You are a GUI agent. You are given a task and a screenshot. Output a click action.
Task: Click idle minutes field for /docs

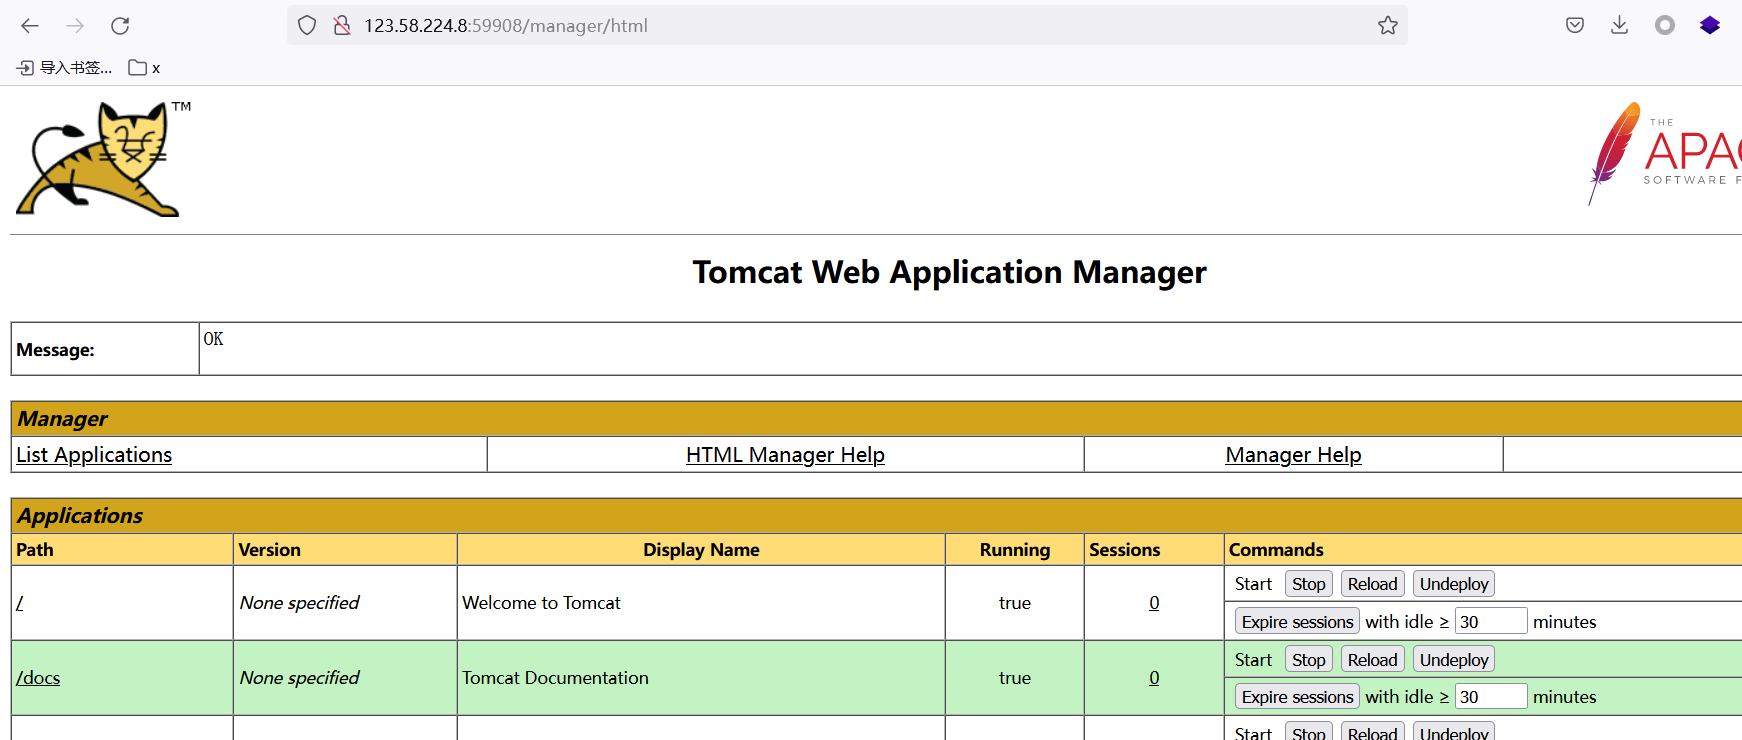pos(1491,697)
